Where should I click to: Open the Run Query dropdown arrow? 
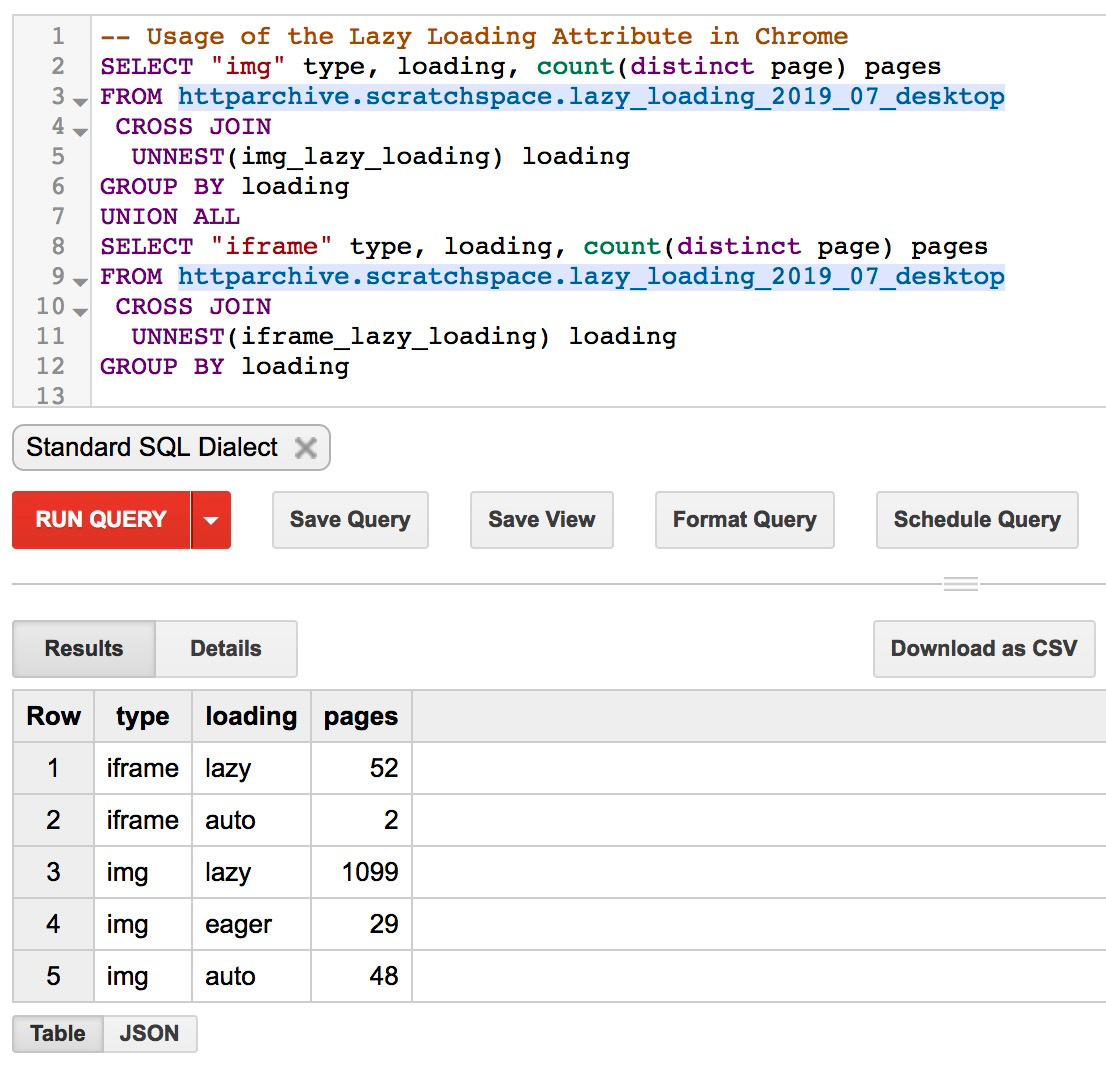(x=211, y=520)
